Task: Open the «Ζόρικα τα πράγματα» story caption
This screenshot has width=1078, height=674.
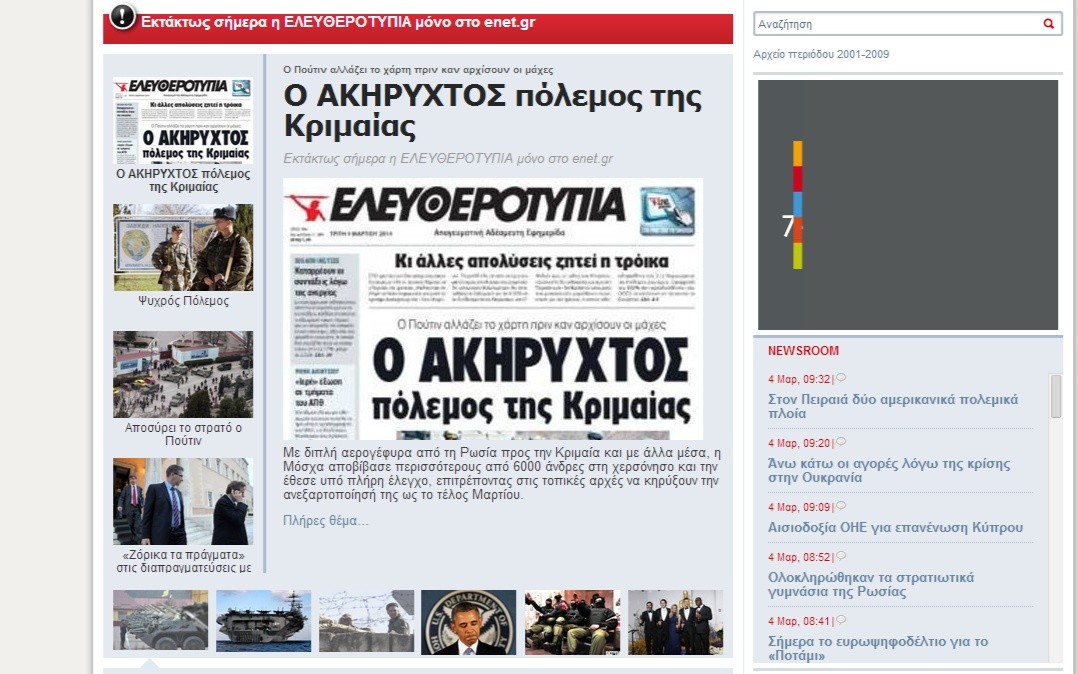Action: tap(184, 561)
